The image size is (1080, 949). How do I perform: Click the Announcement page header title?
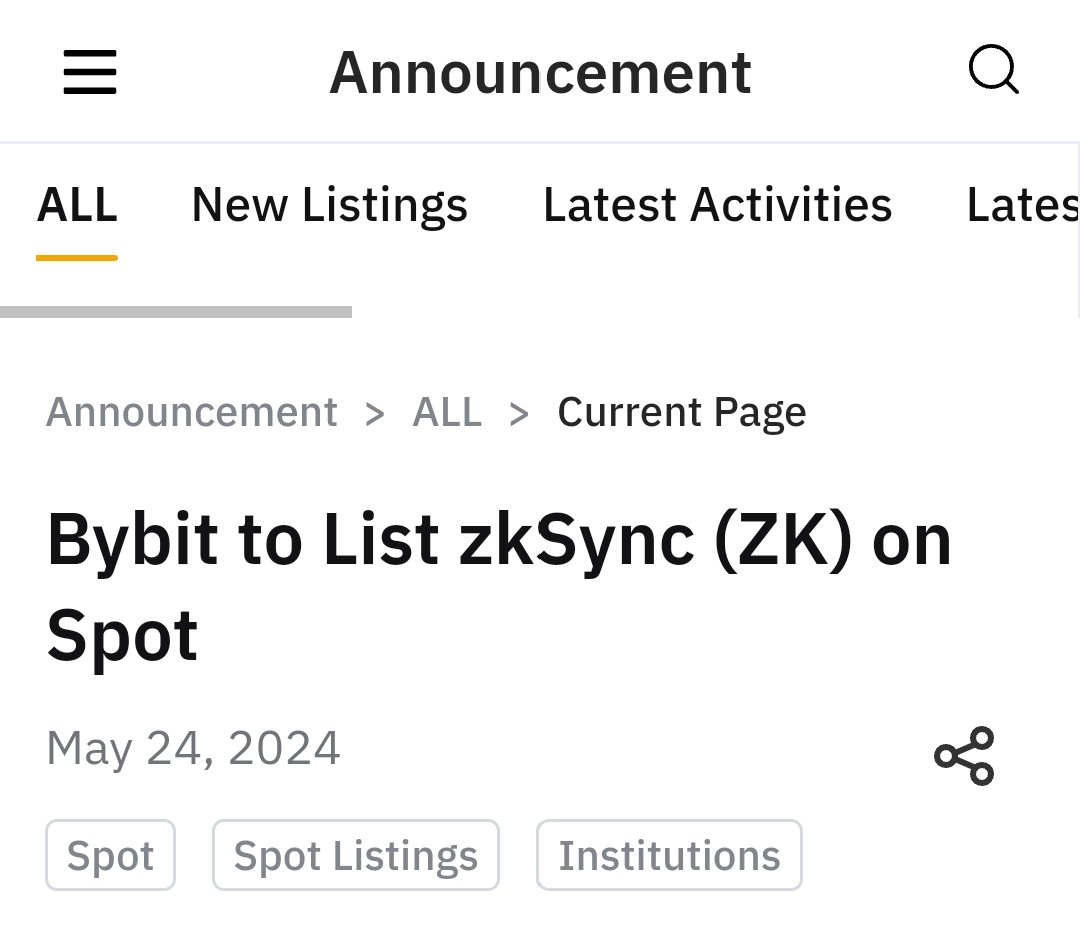pos(540,72)
